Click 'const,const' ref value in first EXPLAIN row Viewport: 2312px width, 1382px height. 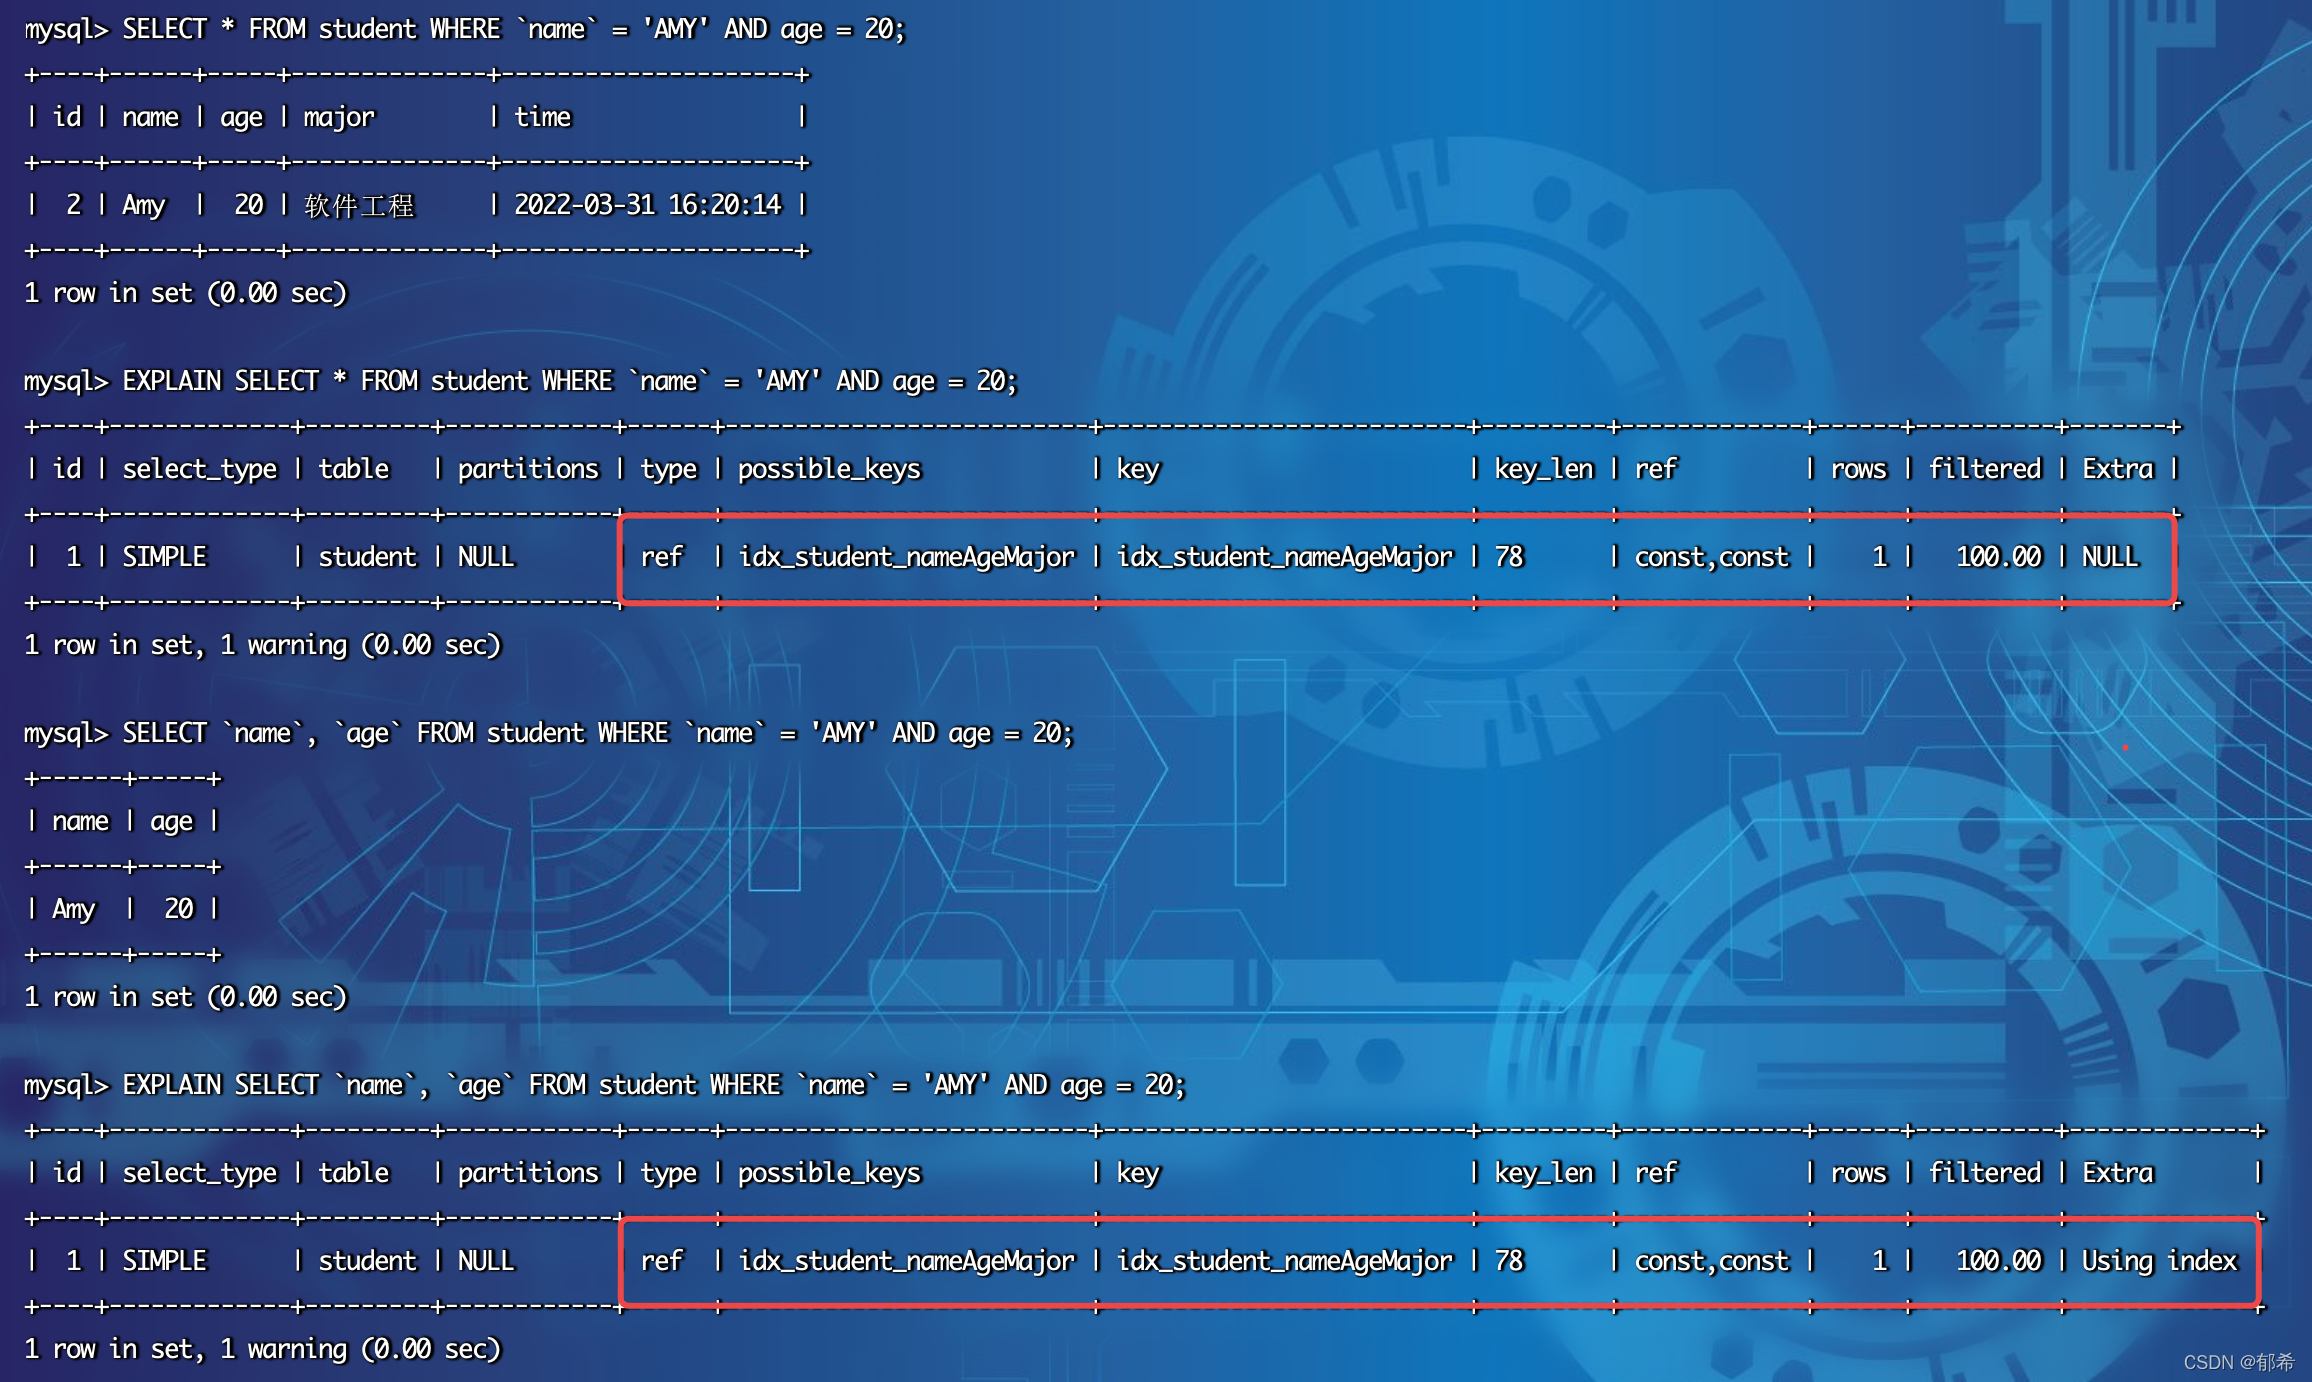(x=1711, y=557)
